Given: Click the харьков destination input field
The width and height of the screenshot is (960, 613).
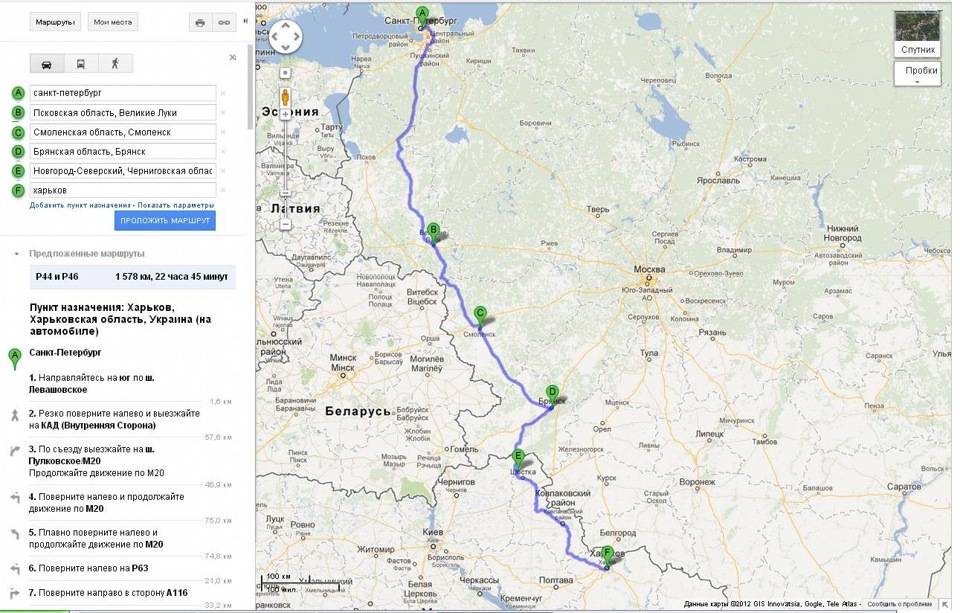Looking at the screenshot, I should point(123,190).
